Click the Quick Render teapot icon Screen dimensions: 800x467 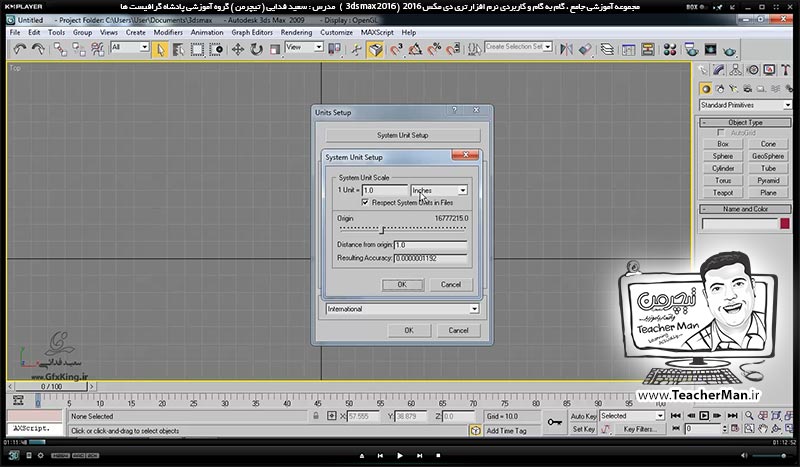coord(730,51)
